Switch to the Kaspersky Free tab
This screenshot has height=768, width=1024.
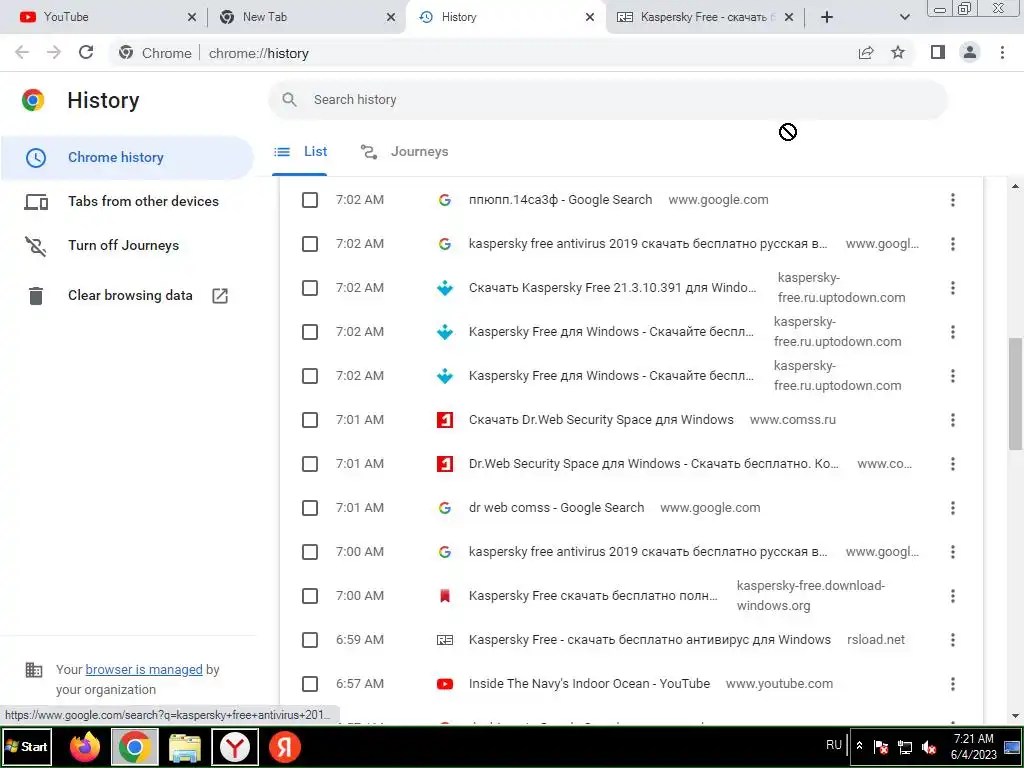(704, 17)
